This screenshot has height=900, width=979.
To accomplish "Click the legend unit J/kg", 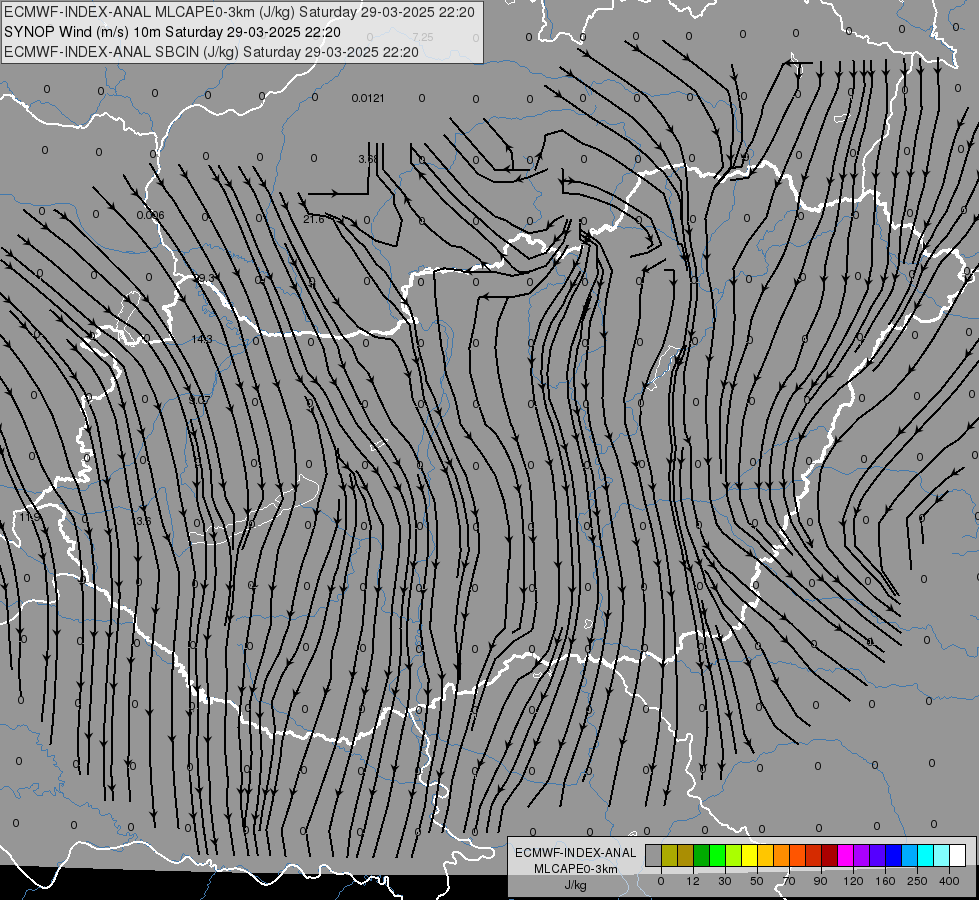I will 575,884.
